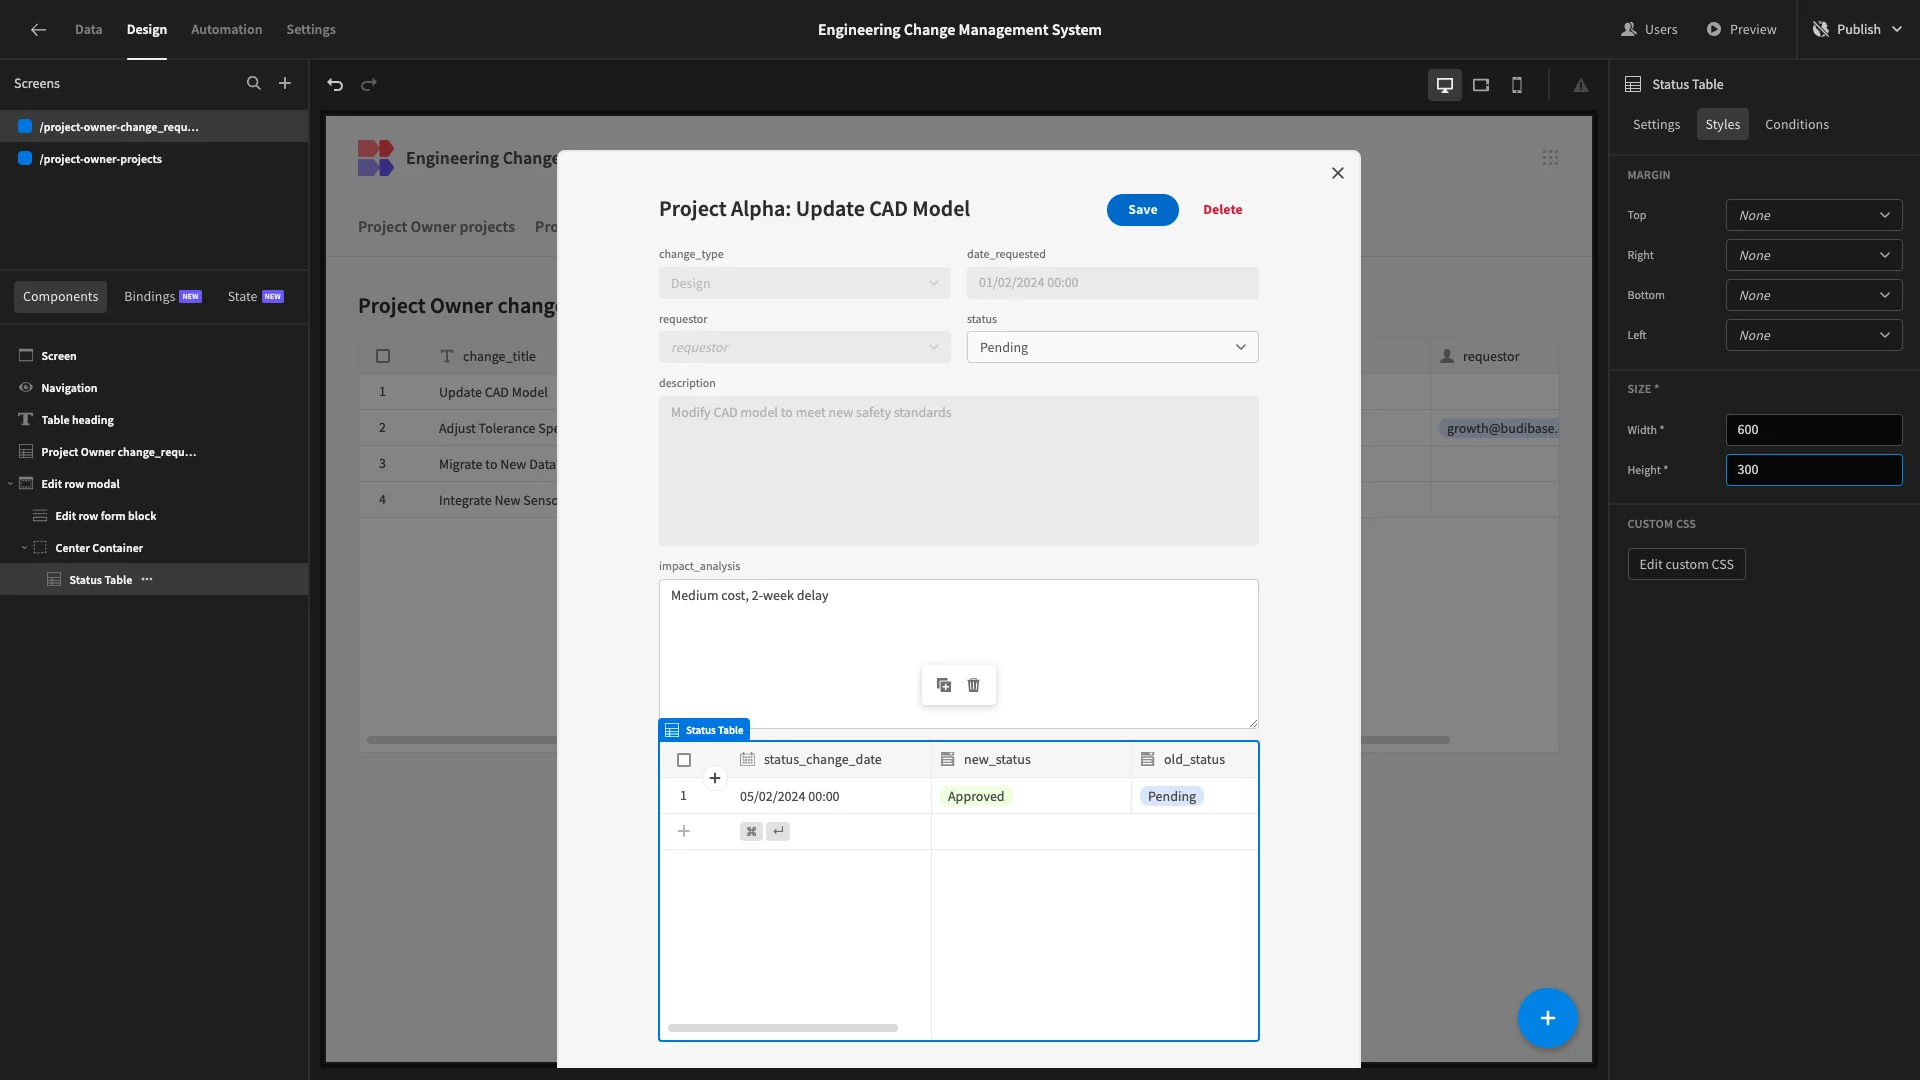
Task: Click the Width input field
Action: [x=1813, y=430]
